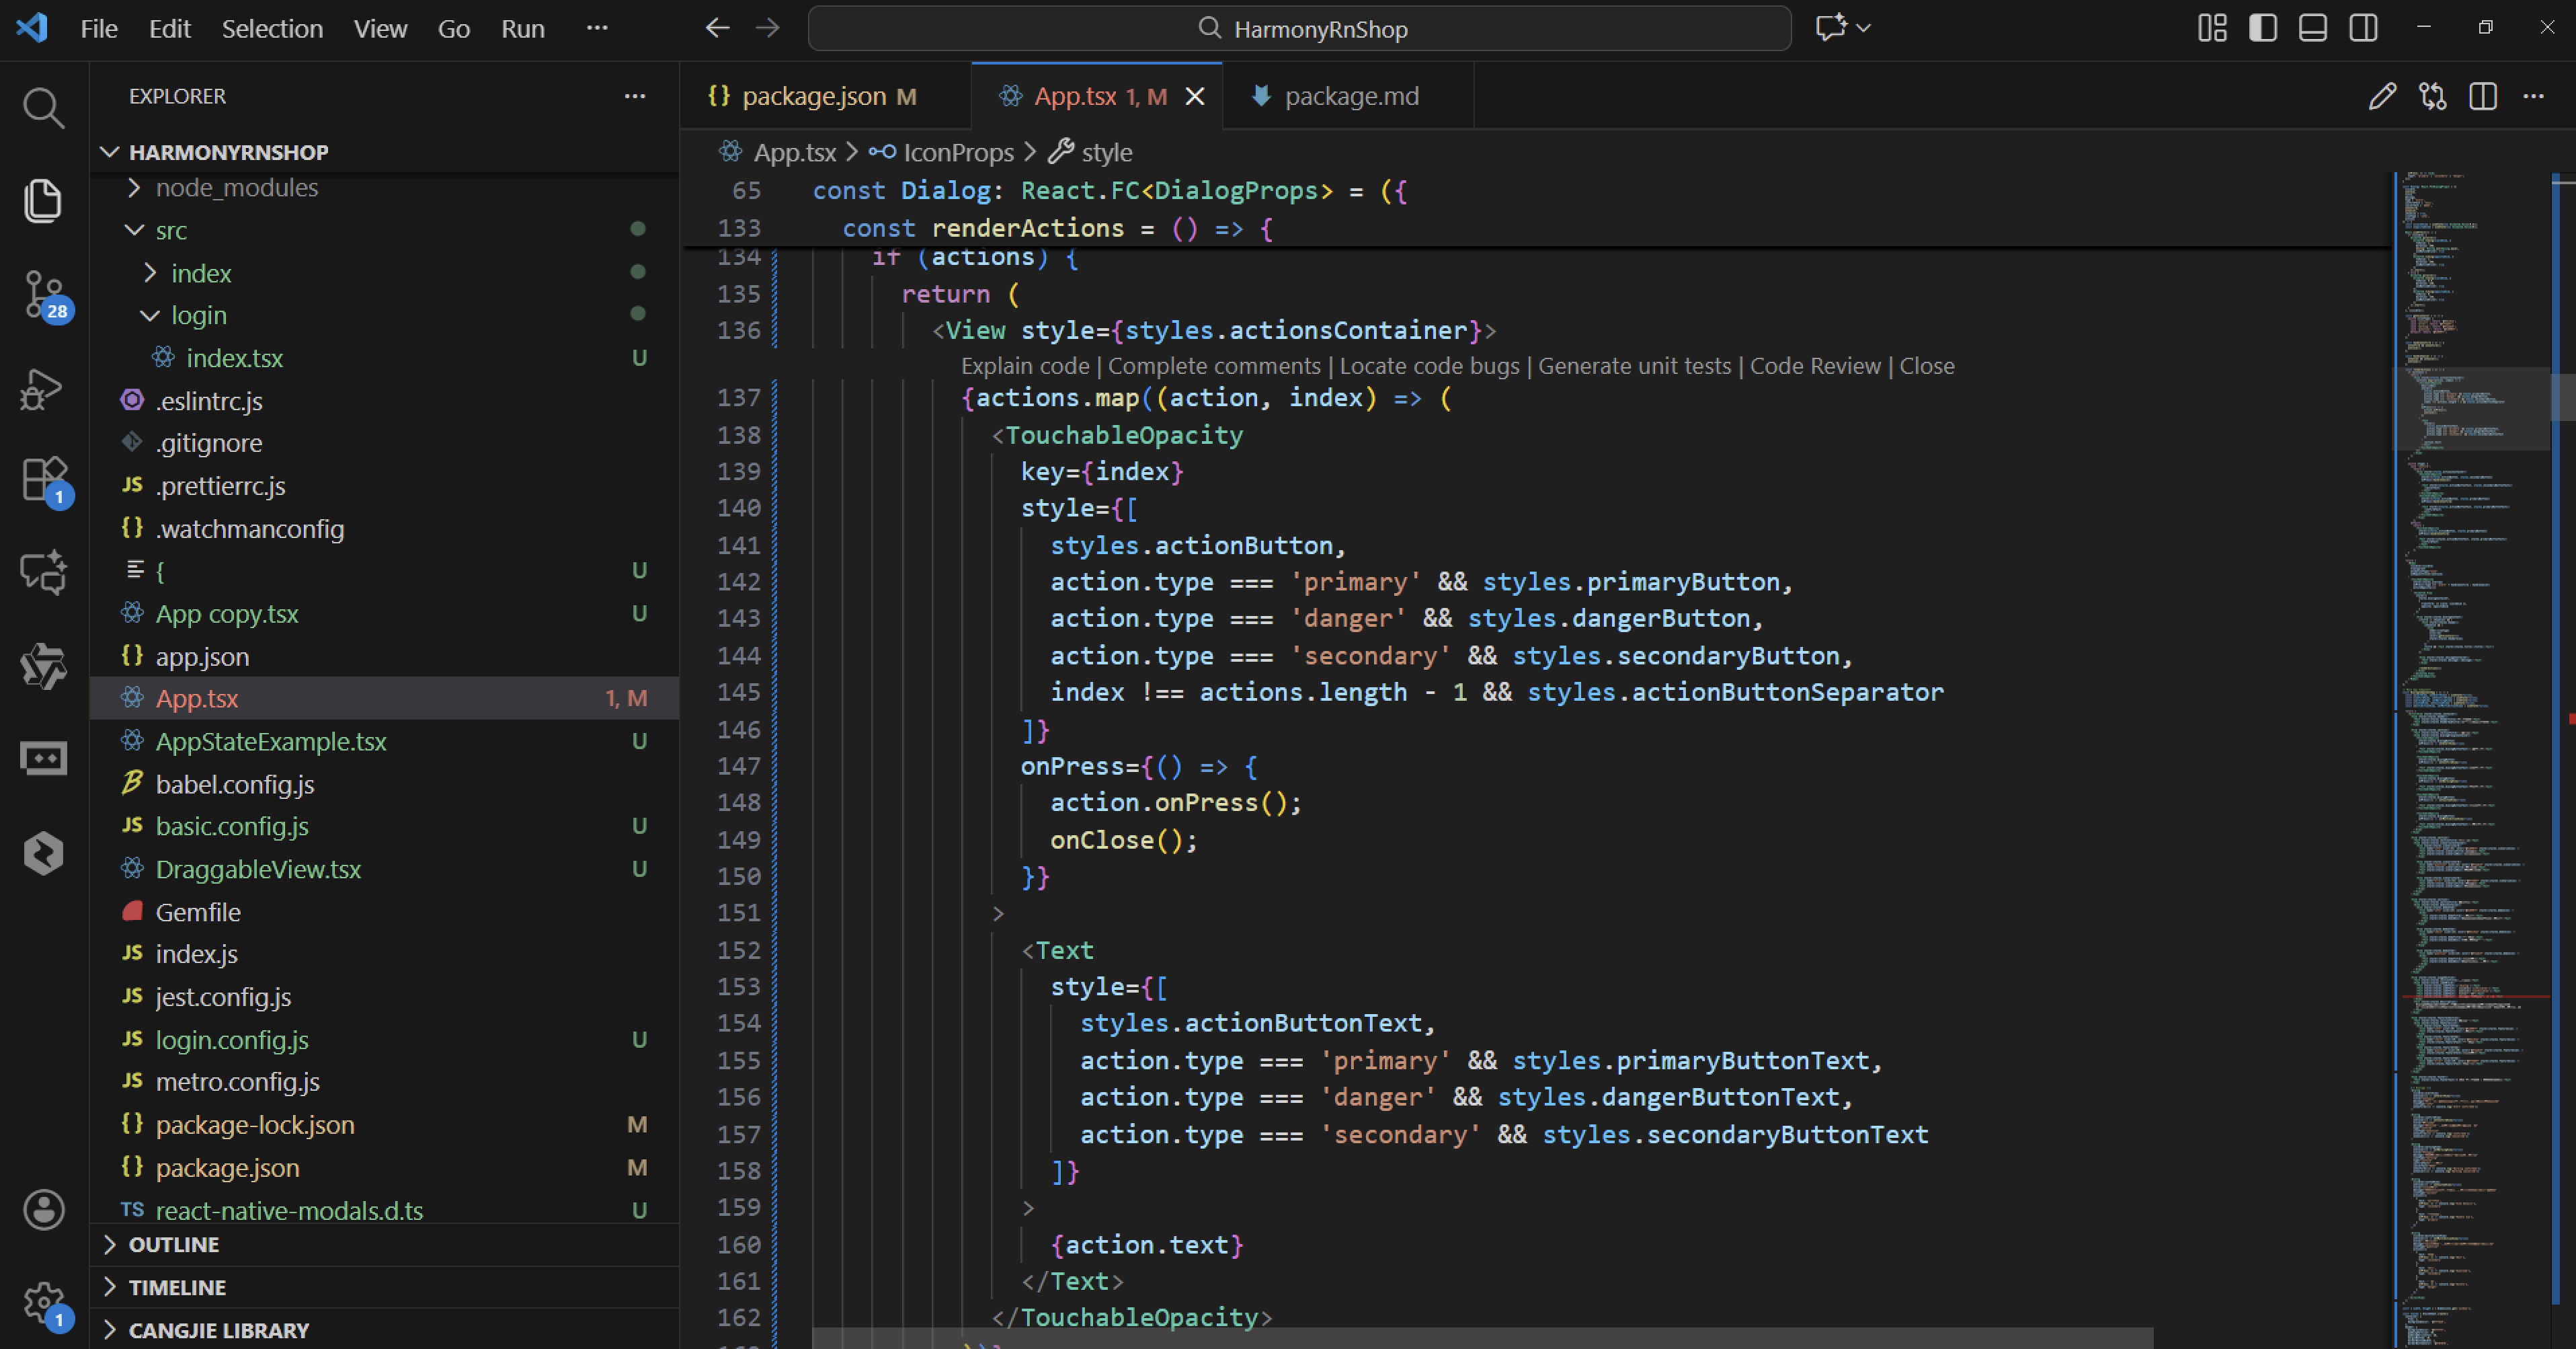Click the HarmonyRnShop command center search box
This screenshot has height=1349, width=2576.
pos(1299,28)
